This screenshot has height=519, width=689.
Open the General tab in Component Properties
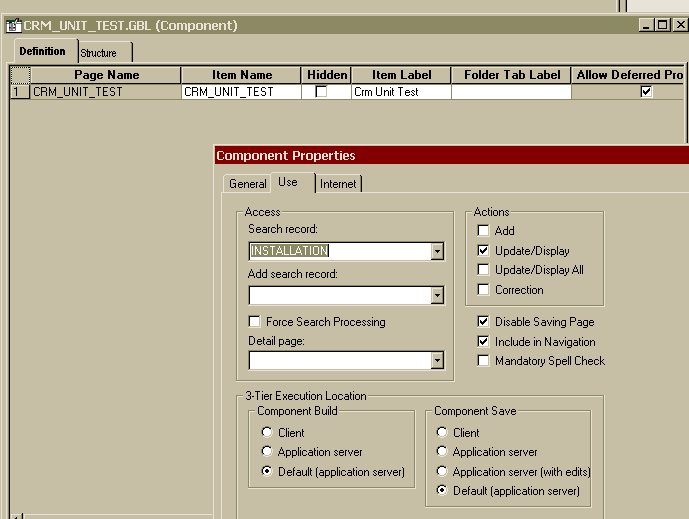pos(247,184)
